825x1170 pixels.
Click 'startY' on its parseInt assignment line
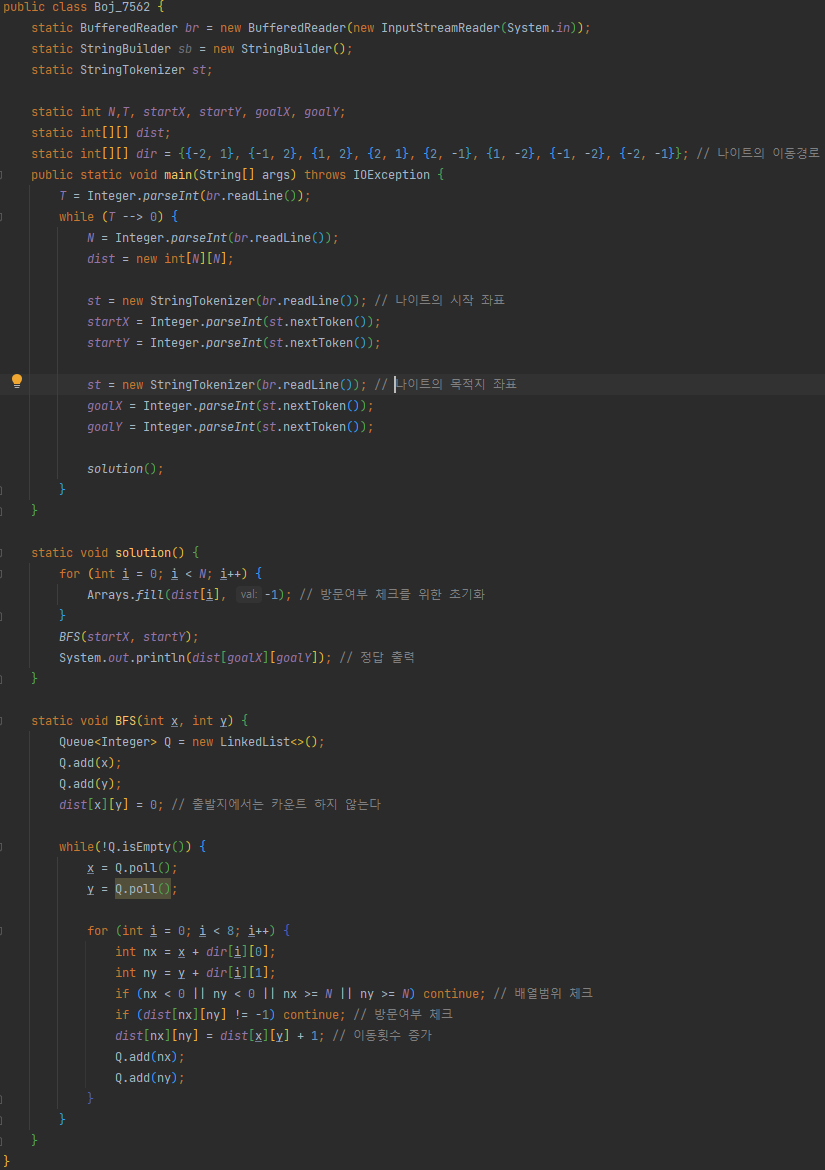[x=108, y=342]
